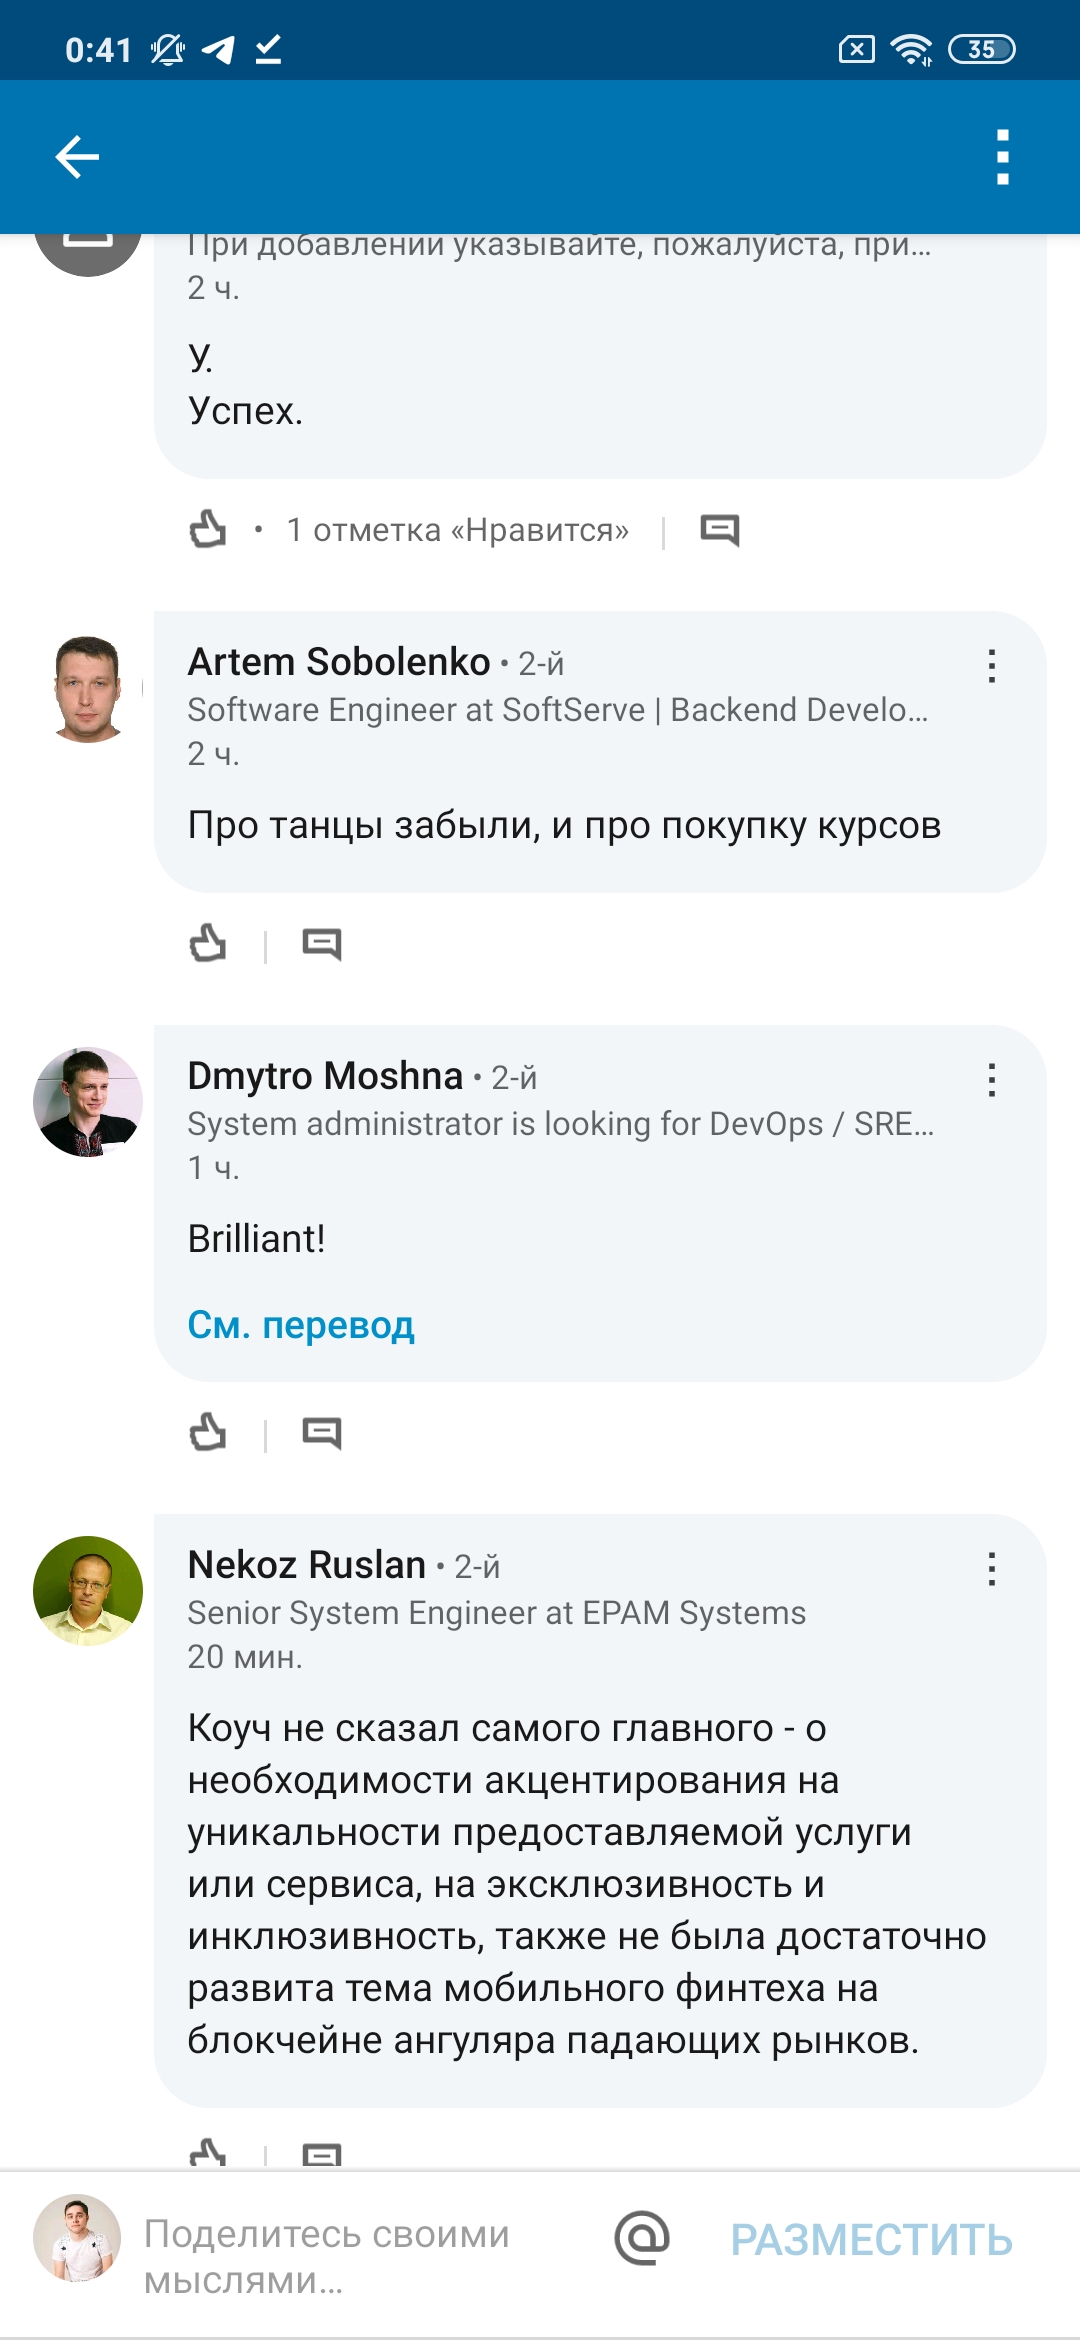Tap the back arrow in header

[77, 157]
